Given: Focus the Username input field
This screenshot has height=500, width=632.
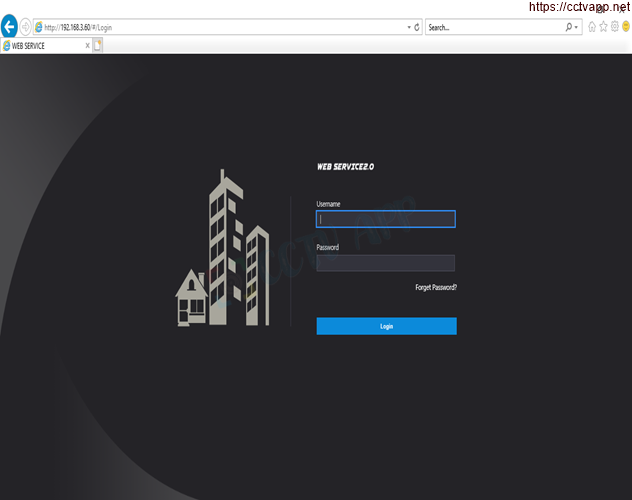Looking at the screenshot, I should point(386,219).
